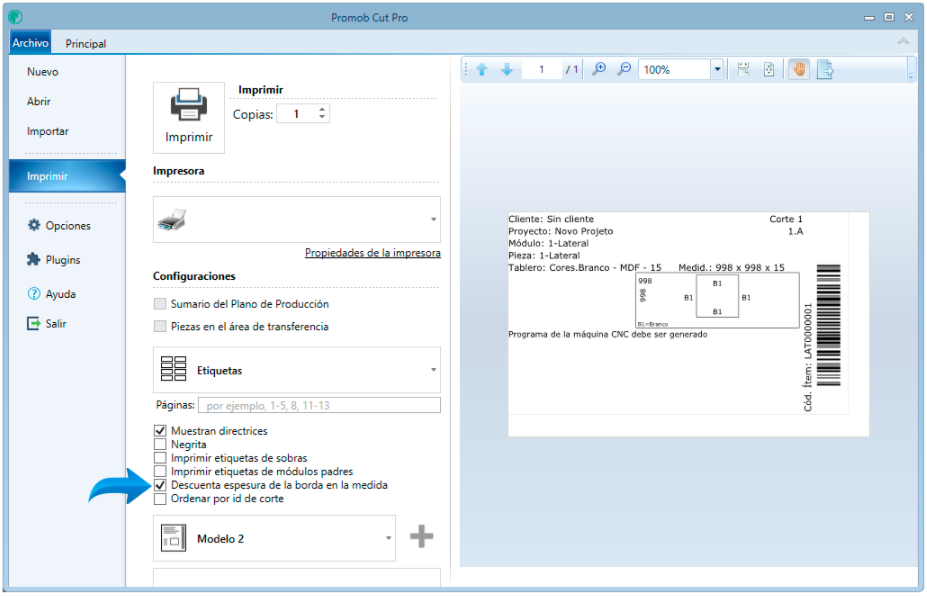Click the Ayuda menu label
The width and height of the screenshot is (927, 596).
[60, 294]
